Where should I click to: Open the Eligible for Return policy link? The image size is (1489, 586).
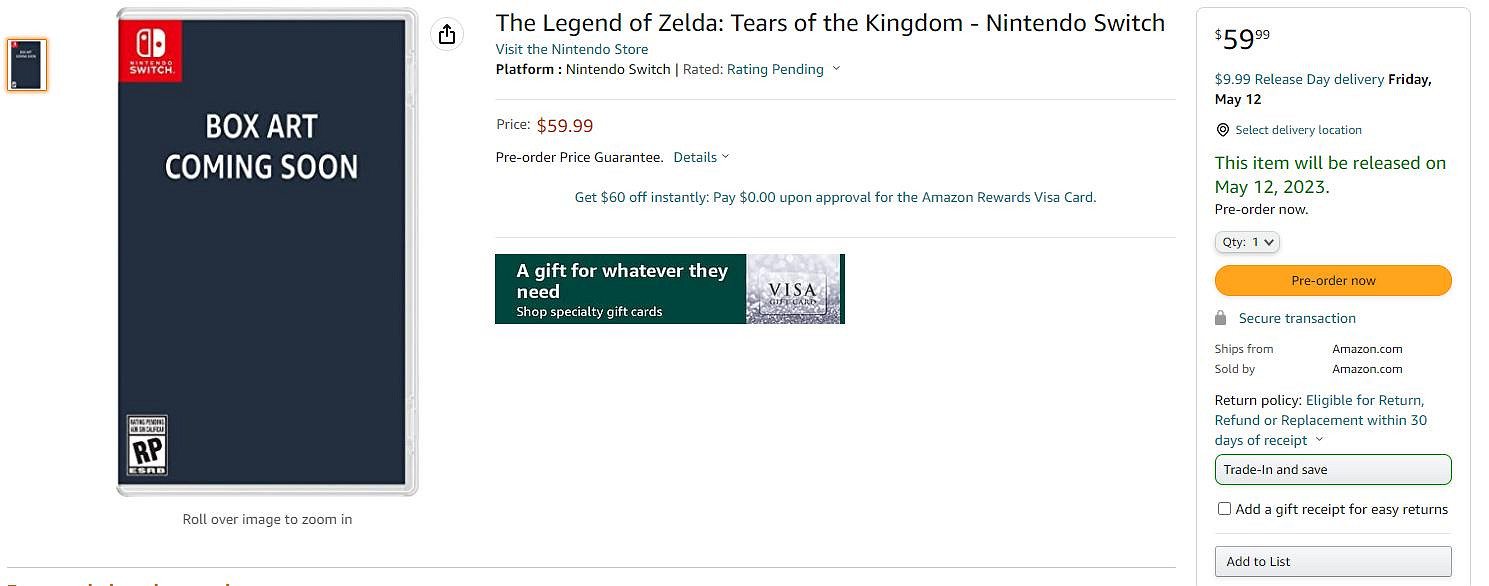[x=1364, y=400]
